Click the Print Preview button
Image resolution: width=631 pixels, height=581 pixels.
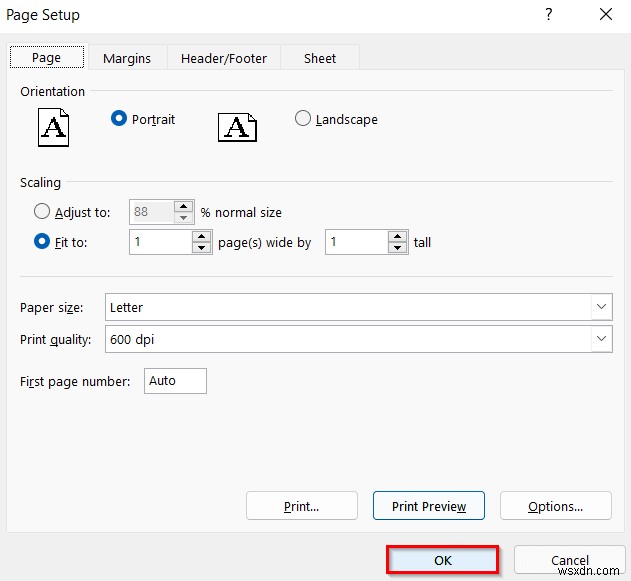[x=429, y=506]
